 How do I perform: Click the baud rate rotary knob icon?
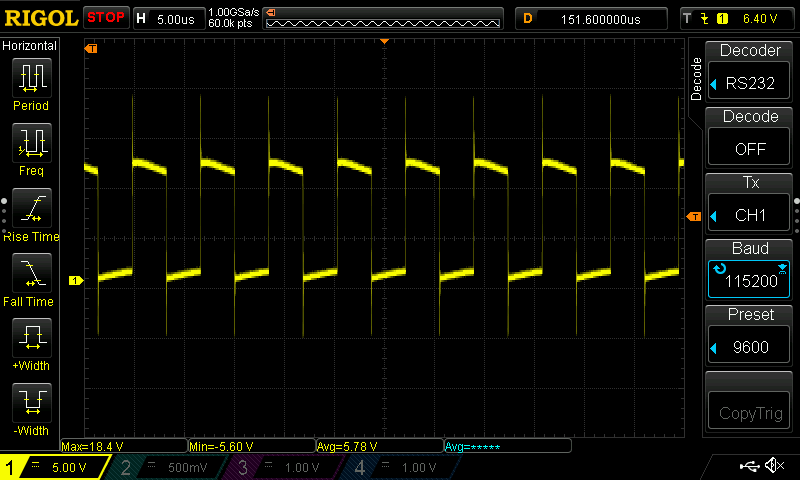coord(719,268)
